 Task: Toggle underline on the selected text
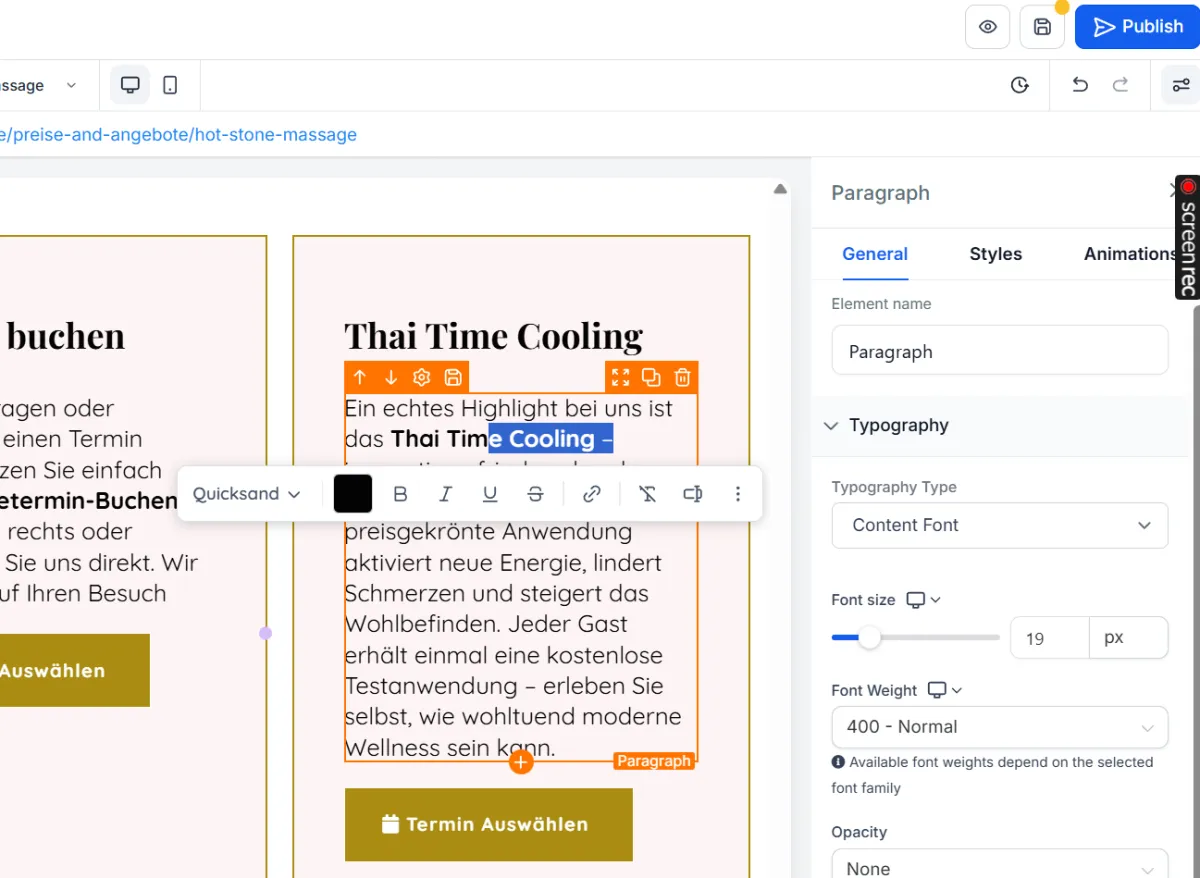[490, 494]
